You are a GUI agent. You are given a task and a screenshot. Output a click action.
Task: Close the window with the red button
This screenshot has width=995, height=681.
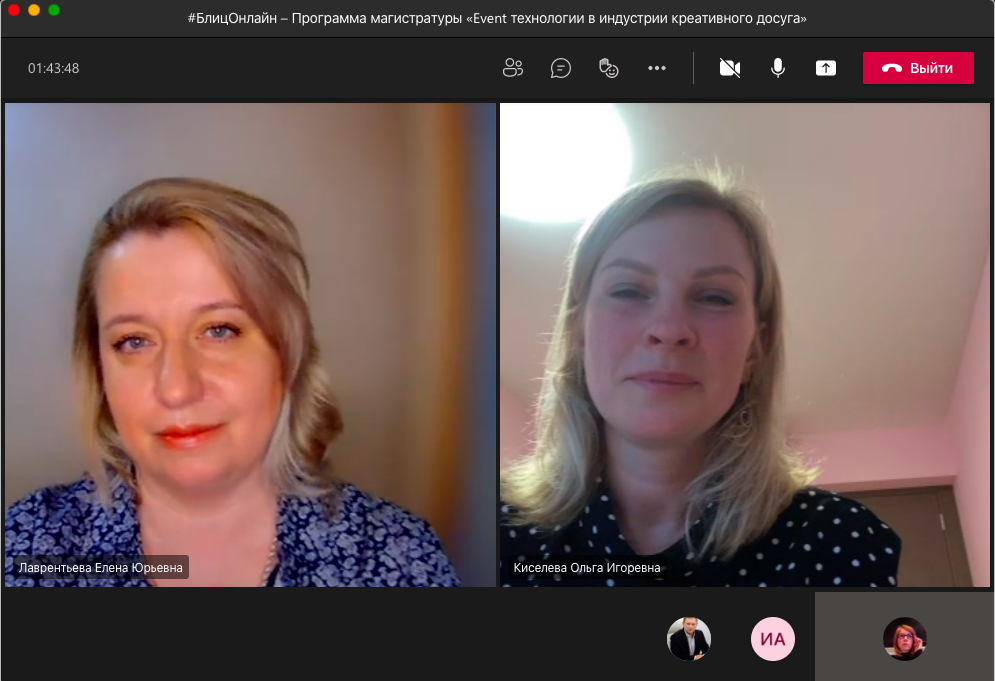click(x=14, y=10)
